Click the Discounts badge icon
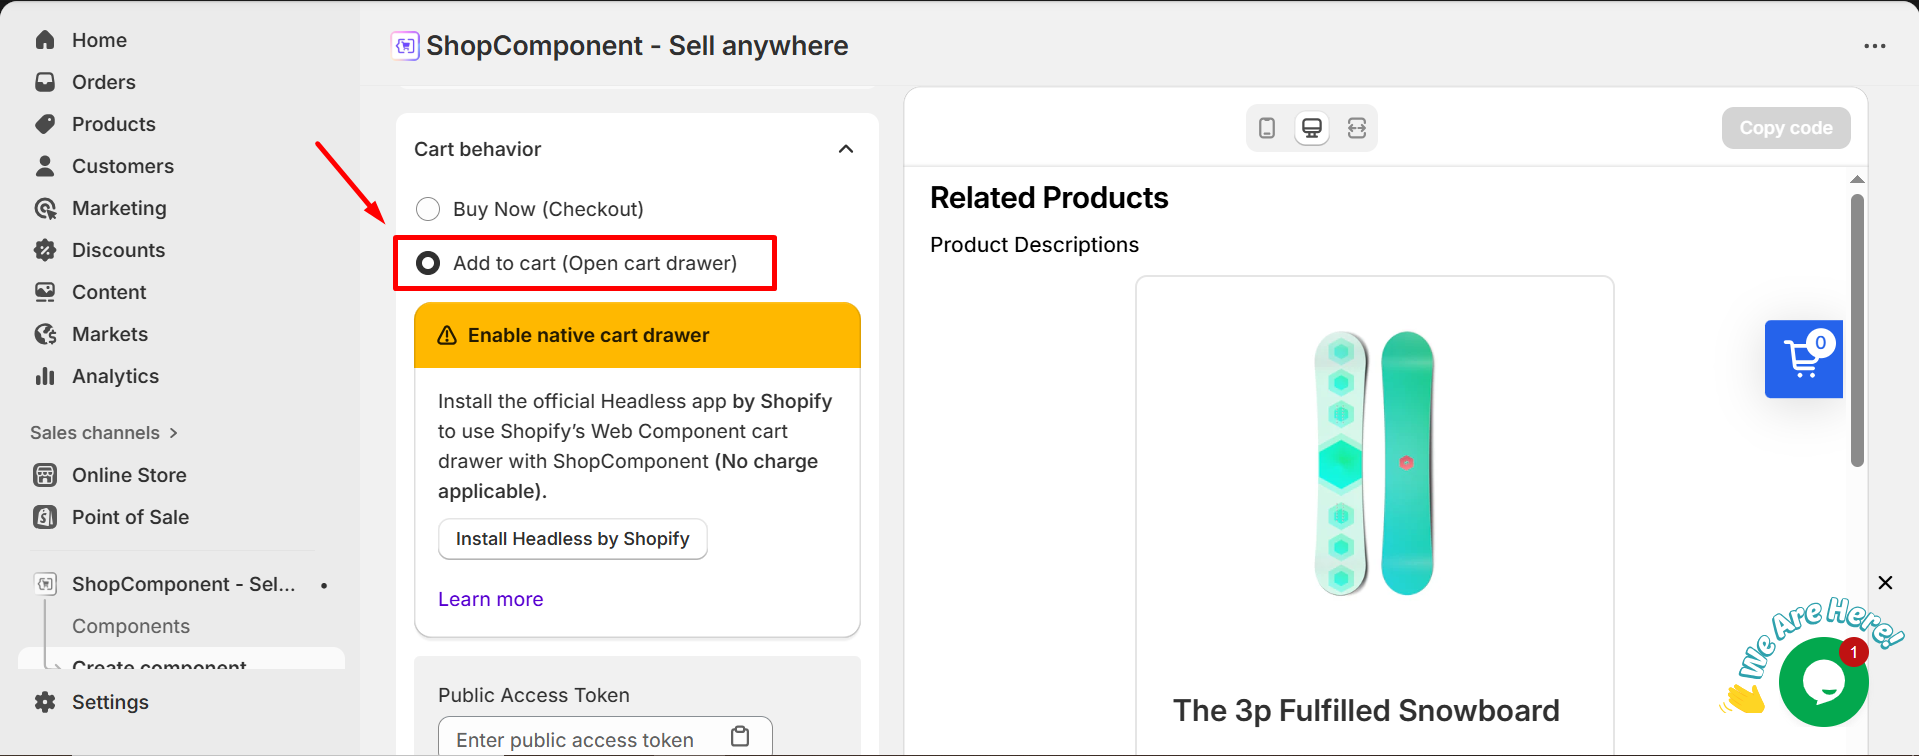 coord(45,250)
